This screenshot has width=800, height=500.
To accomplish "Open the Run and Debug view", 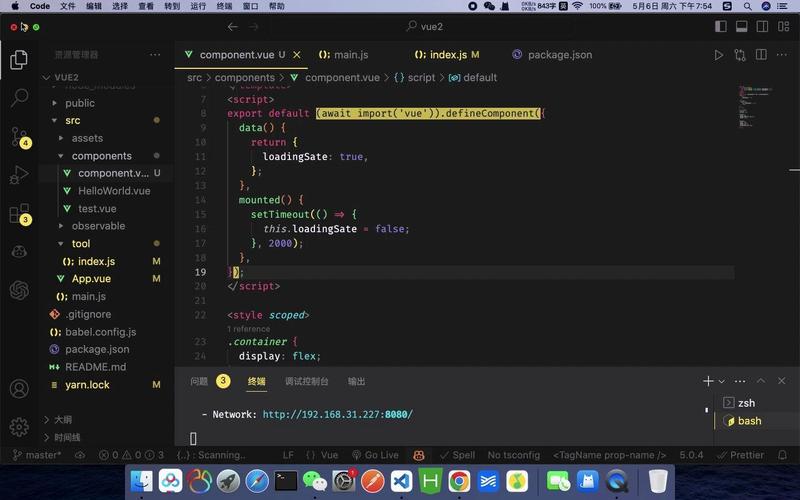I will pyautogui.click(x=19, y=174).
